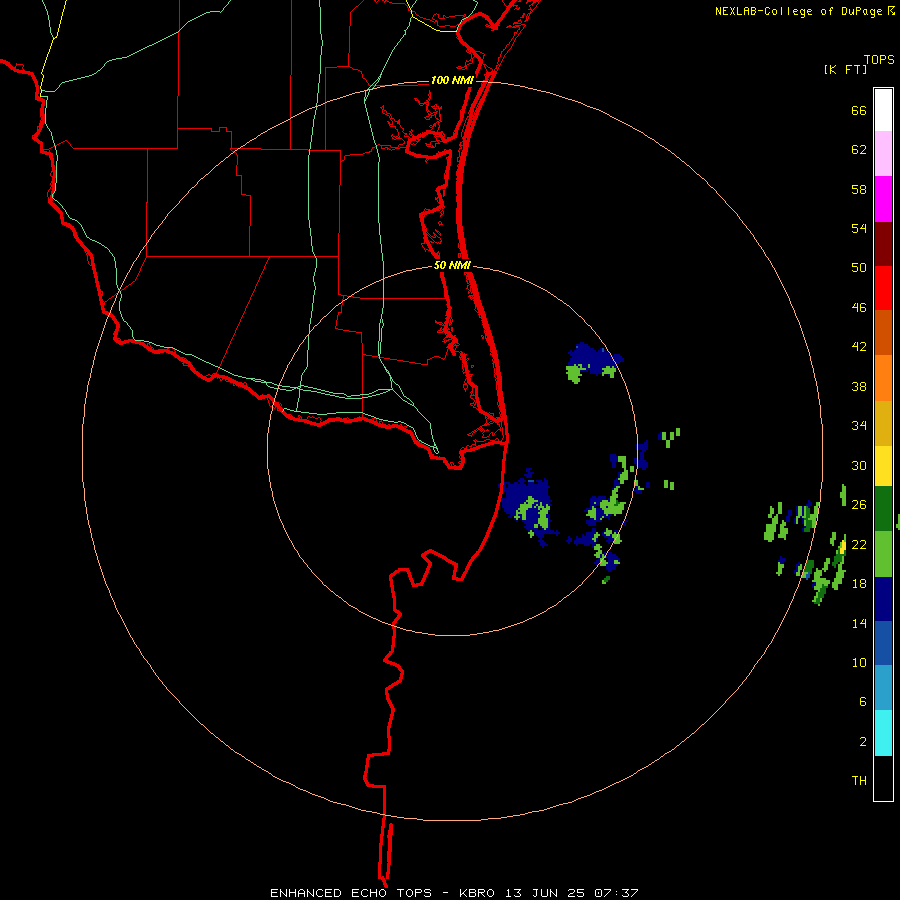Click the '07:37' timestamp in the caption
This screenshot has width=900, height=900.
(616, 893)
